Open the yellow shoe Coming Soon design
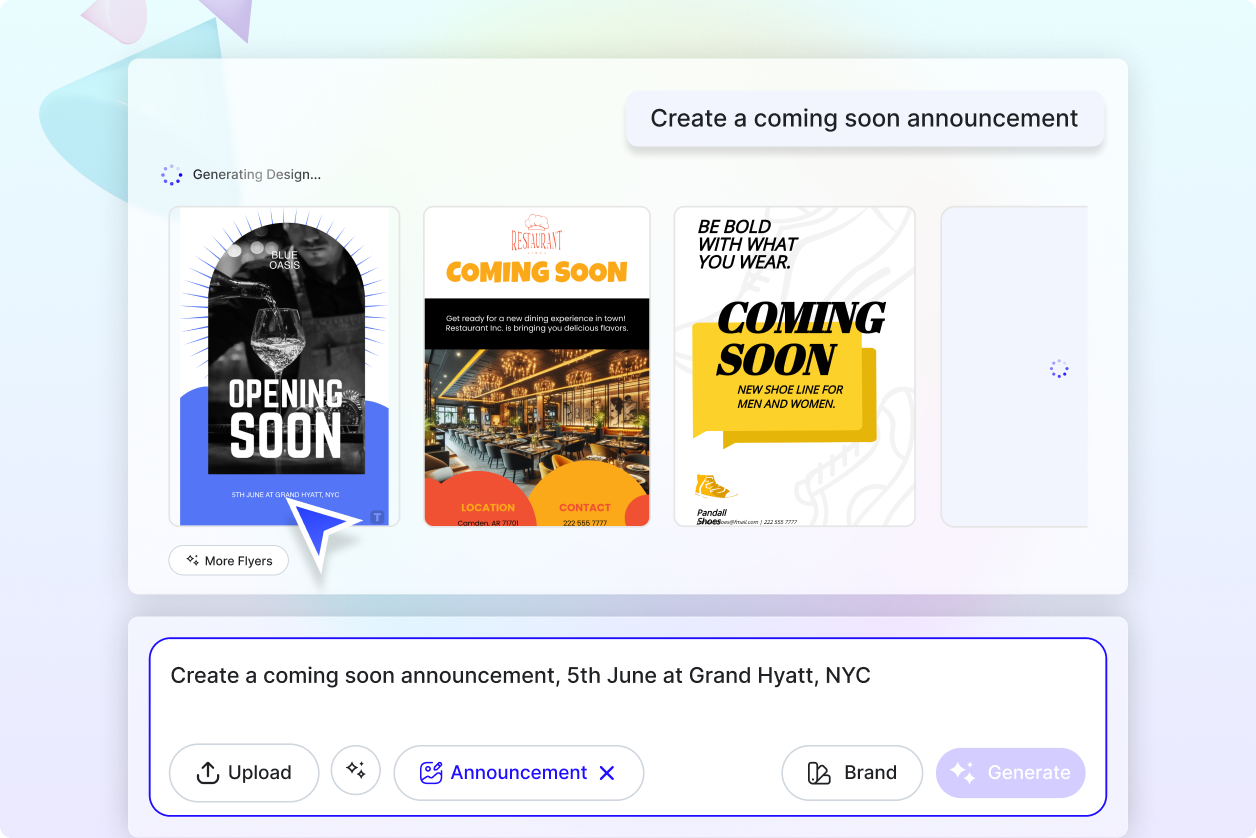This screenshot has height=838, width=1256. [x=794, y=366]
